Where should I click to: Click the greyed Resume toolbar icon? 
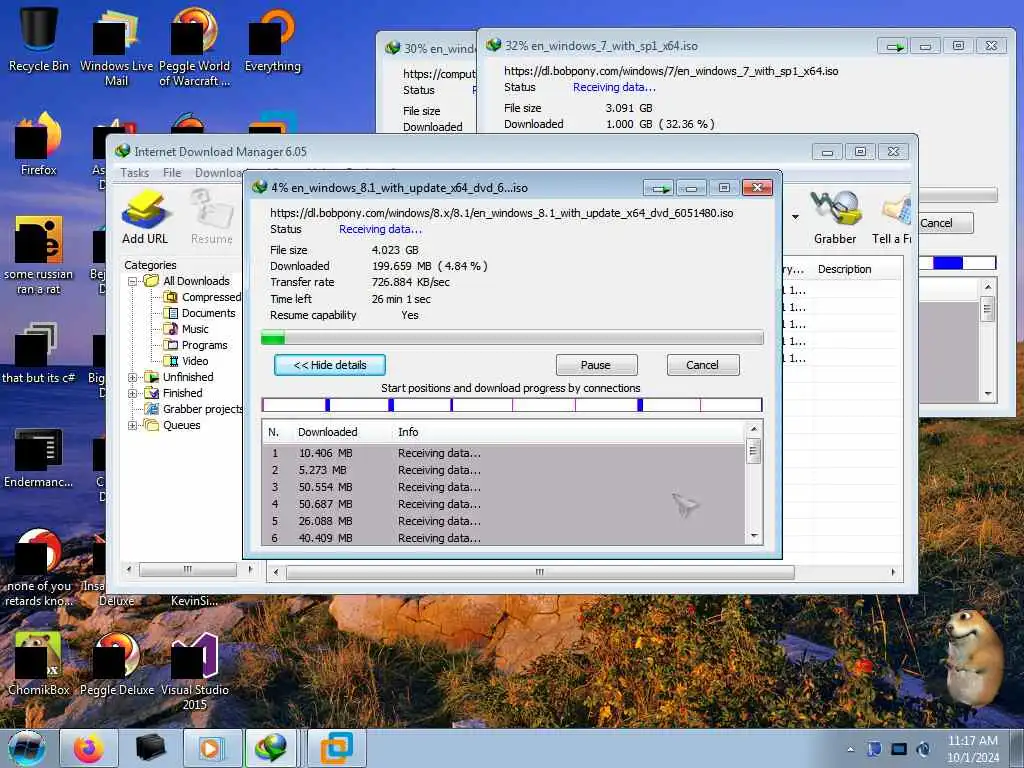212,217
